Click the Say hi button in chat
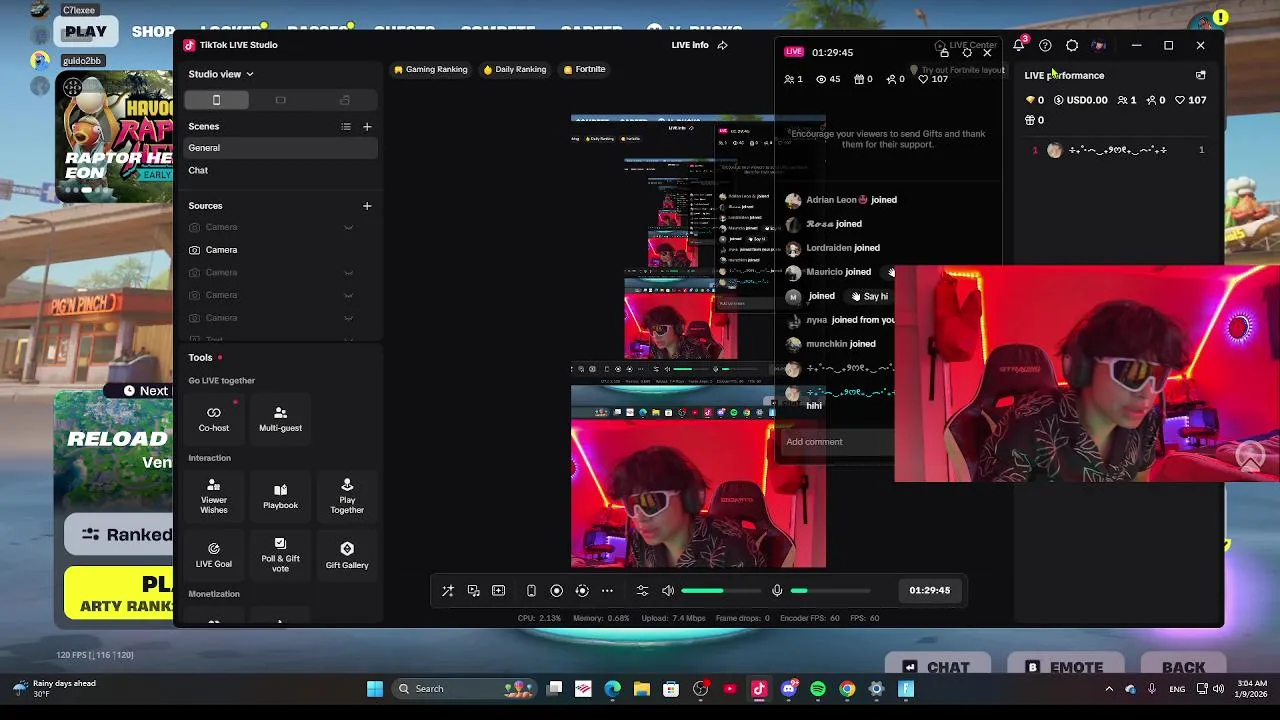This screenshot has height=720, width=1280. [870, 296]
